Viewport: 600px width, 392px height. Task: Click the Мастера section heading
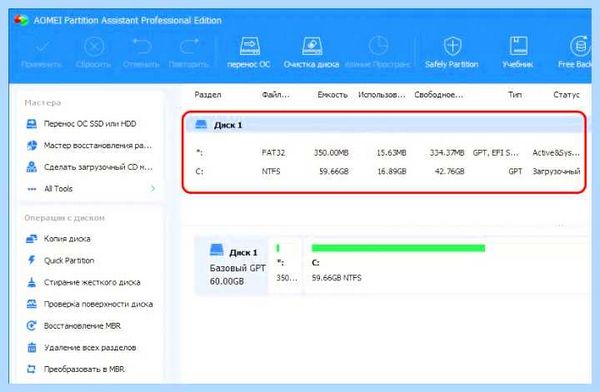click(42, 103)
